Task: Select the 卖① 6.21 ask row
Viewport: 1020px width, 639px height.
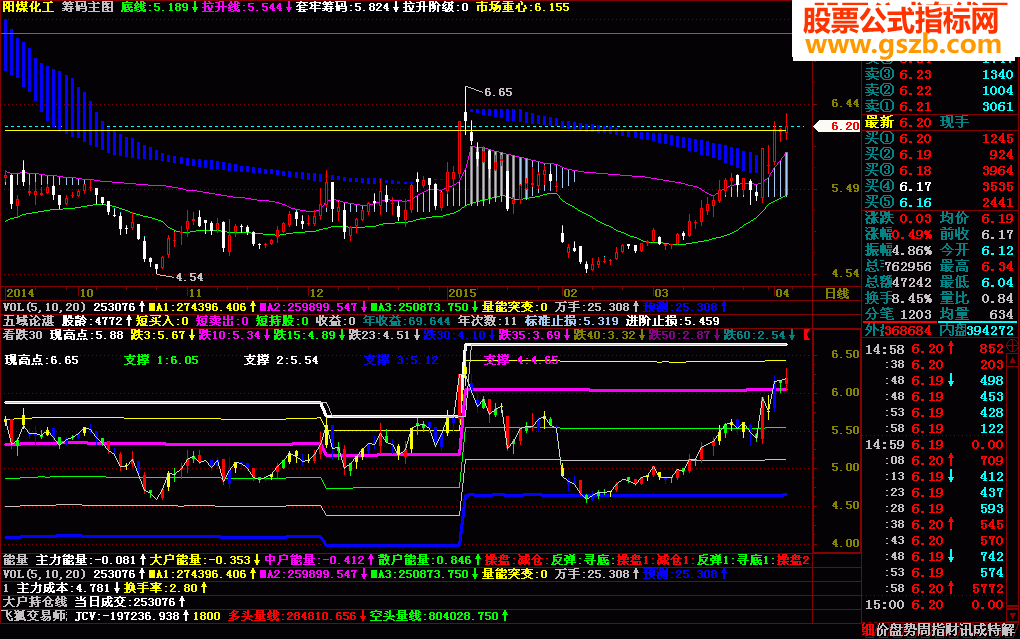Action: click(939, 107)
